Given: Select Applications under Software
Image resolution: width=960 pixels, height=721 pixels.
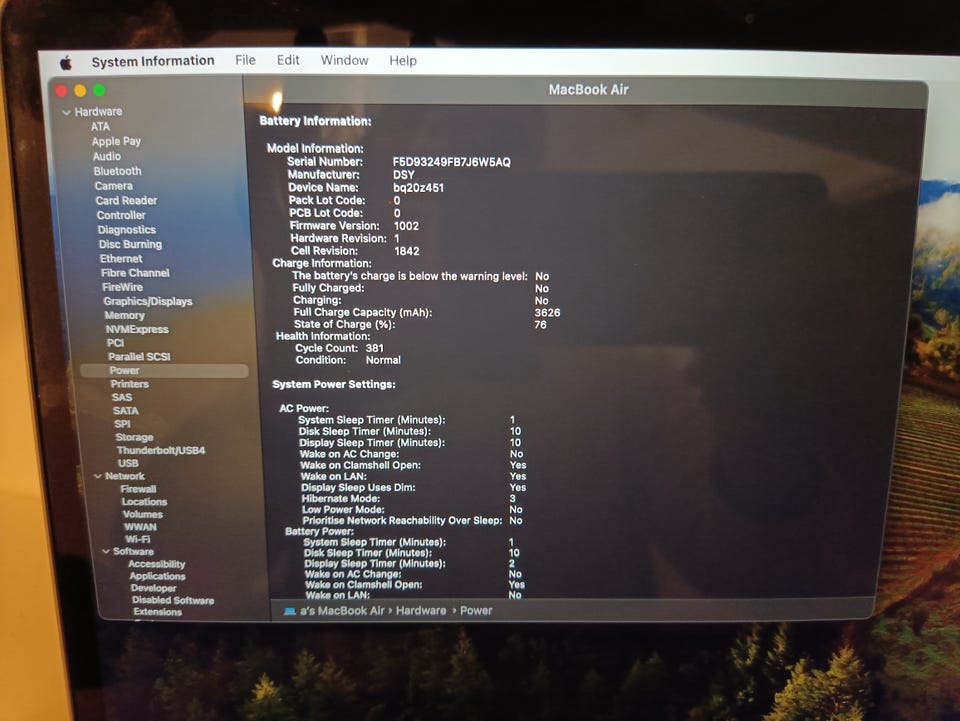Looking at the screenshot, I should point(157,577).
